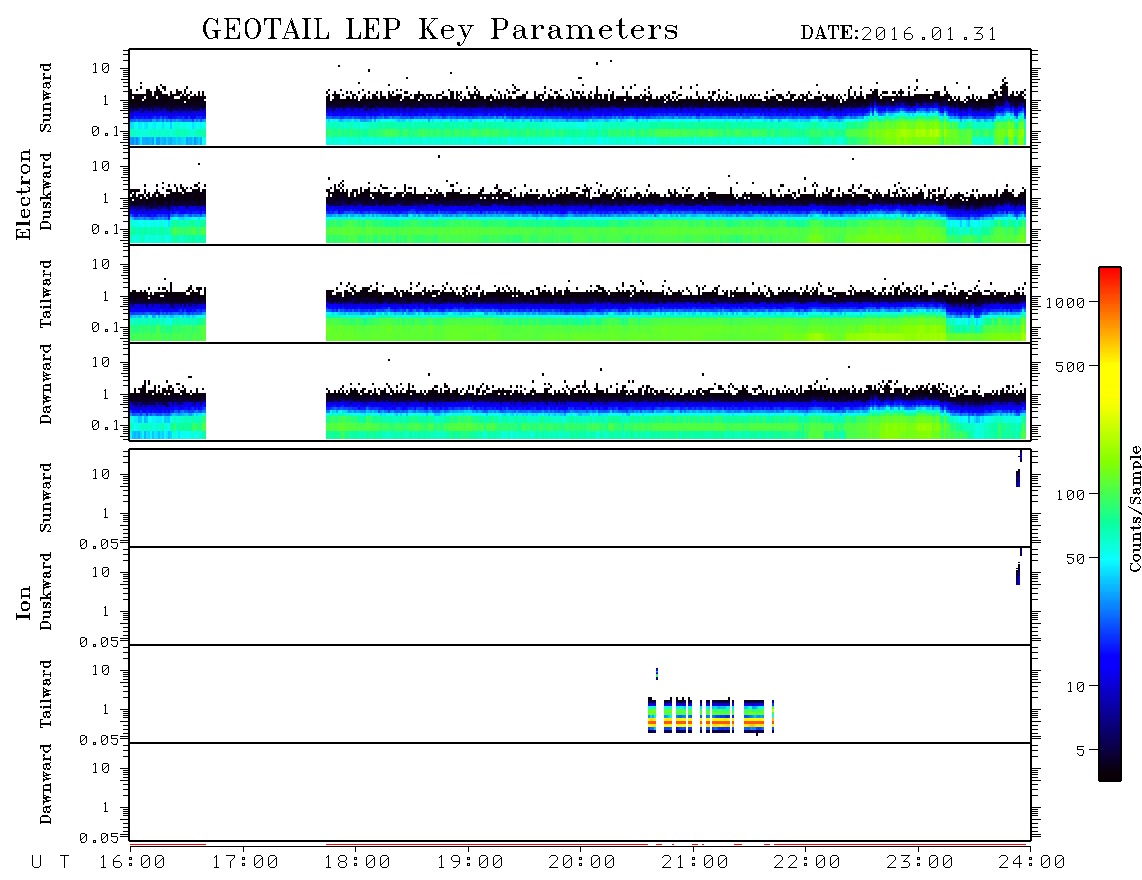The width and height of the screenshot is (1142, 880).
Task: Click the 100 tick on colorbar
Action: [1070, 495]
